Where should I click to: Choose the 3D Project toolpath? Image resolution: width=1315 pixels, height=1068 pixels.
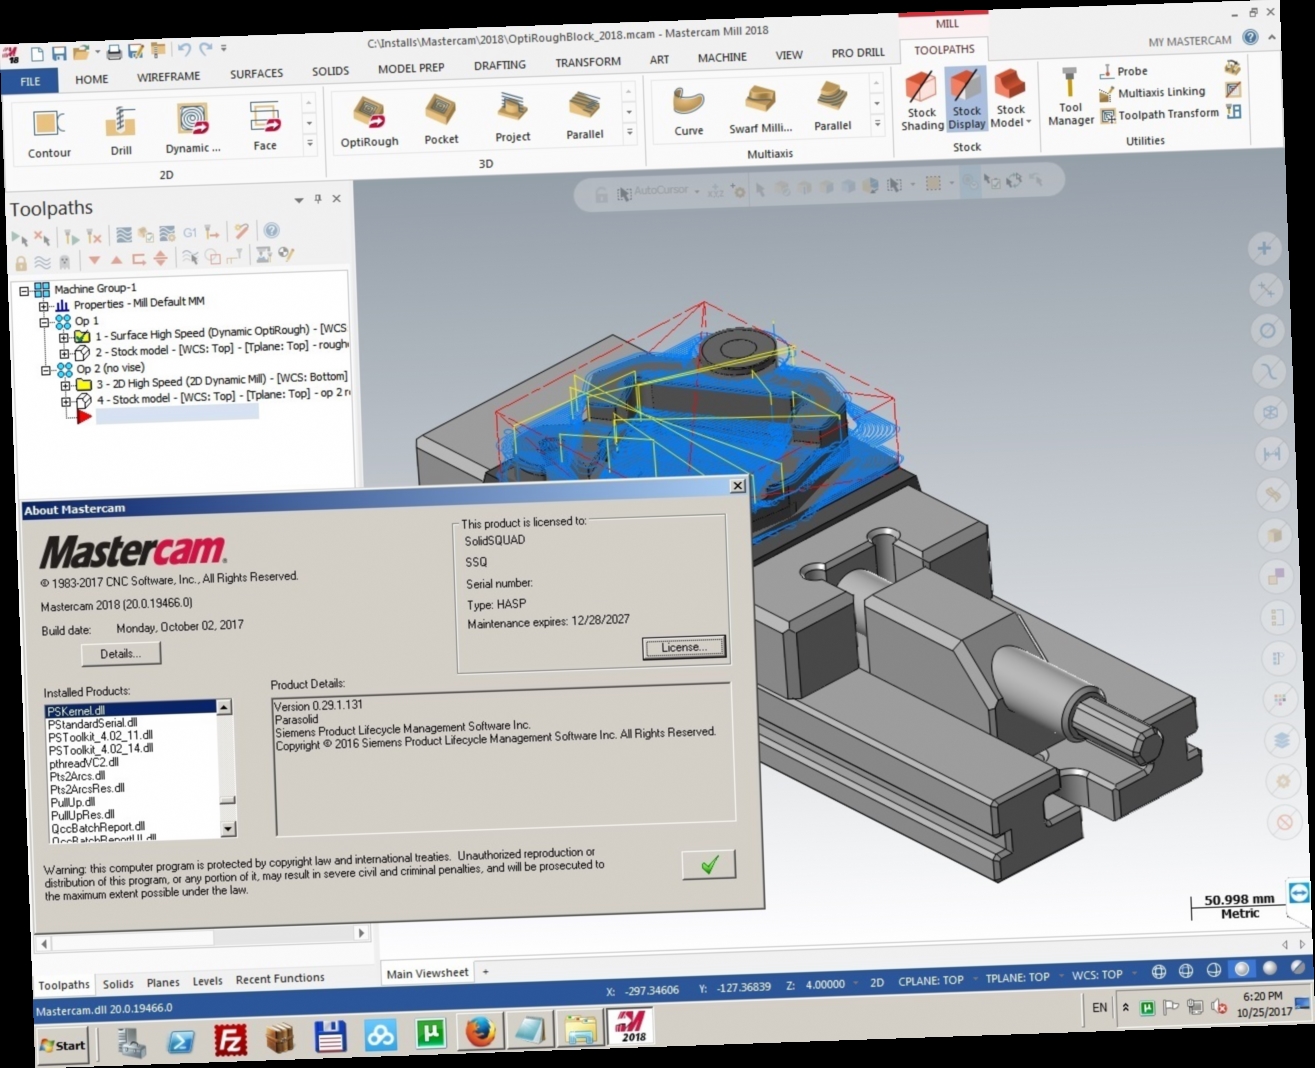point(513,118)
